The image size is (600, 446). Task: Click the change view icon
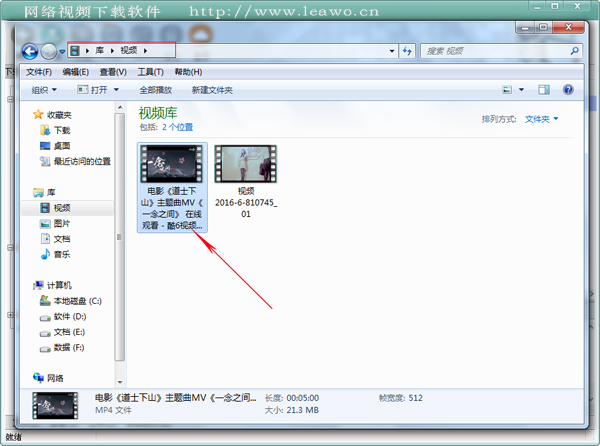pos(507,90)
